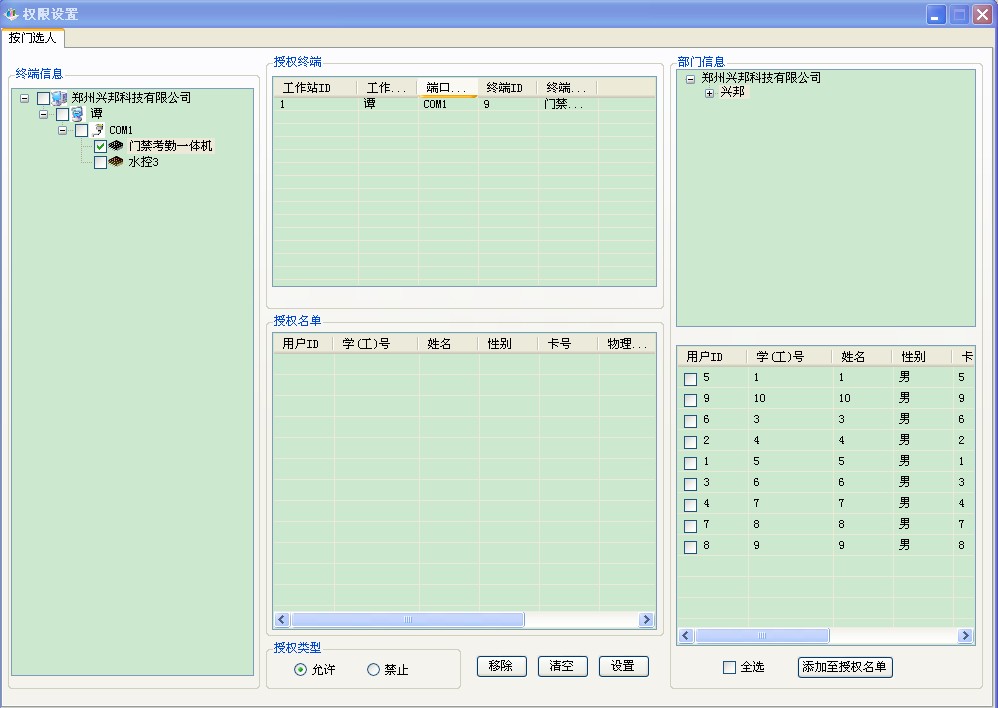Tick the checkbox for user ID 6
The height and width of the screenshot is (708, 998).
pos(690,421)
